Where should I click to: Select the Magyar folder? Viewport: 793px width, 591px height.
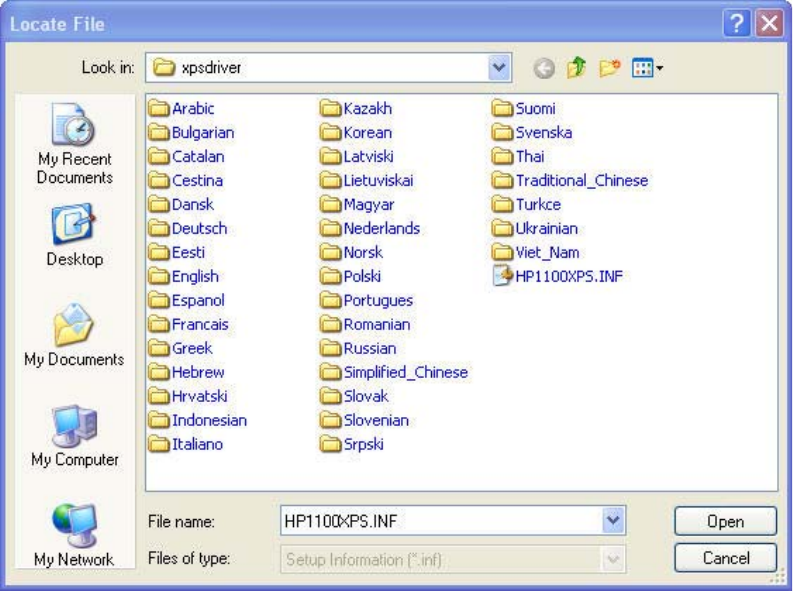357,204
